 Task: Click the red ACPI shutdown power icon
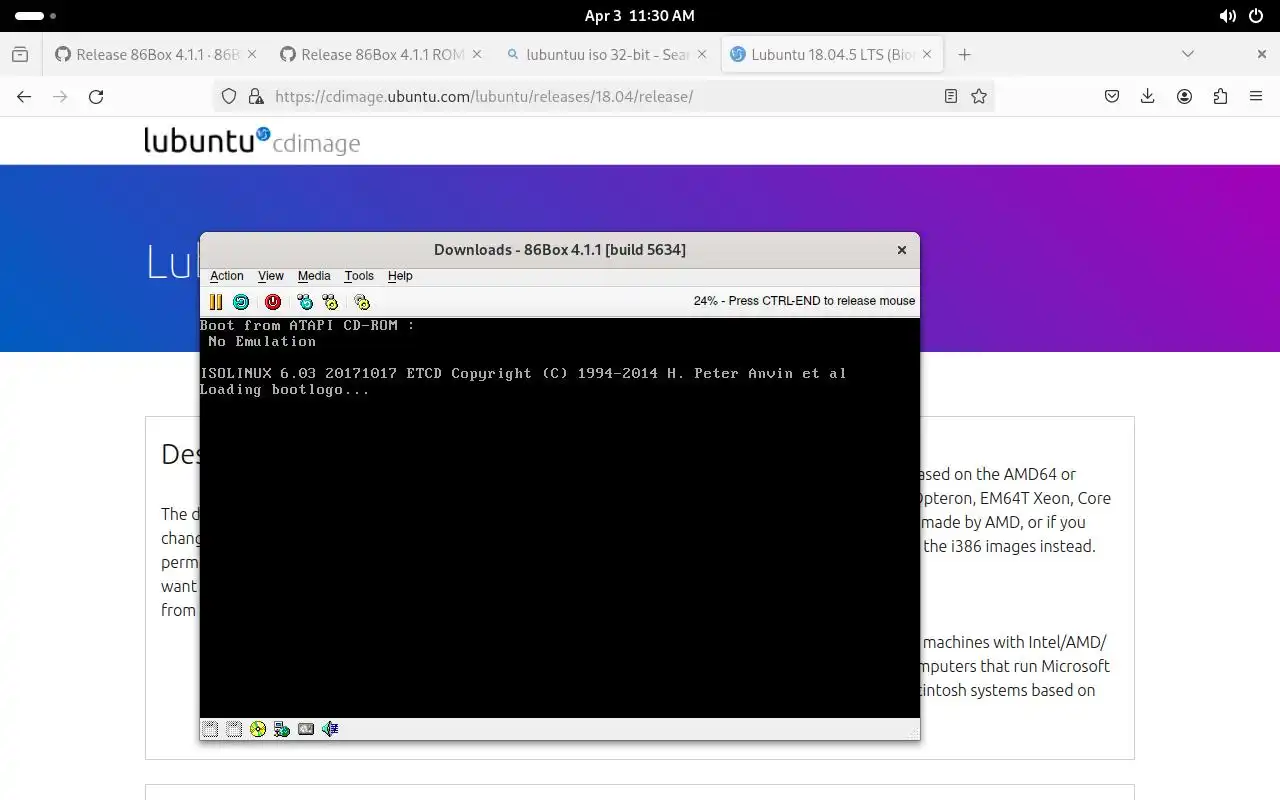(x=273, y=302)
